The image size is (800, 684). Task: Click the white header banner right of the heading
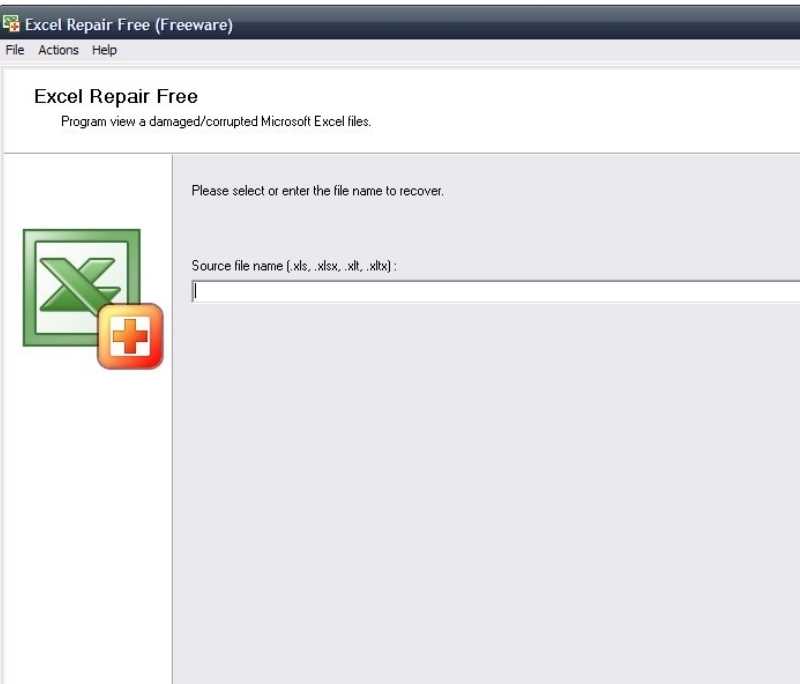tap(587, 110)
